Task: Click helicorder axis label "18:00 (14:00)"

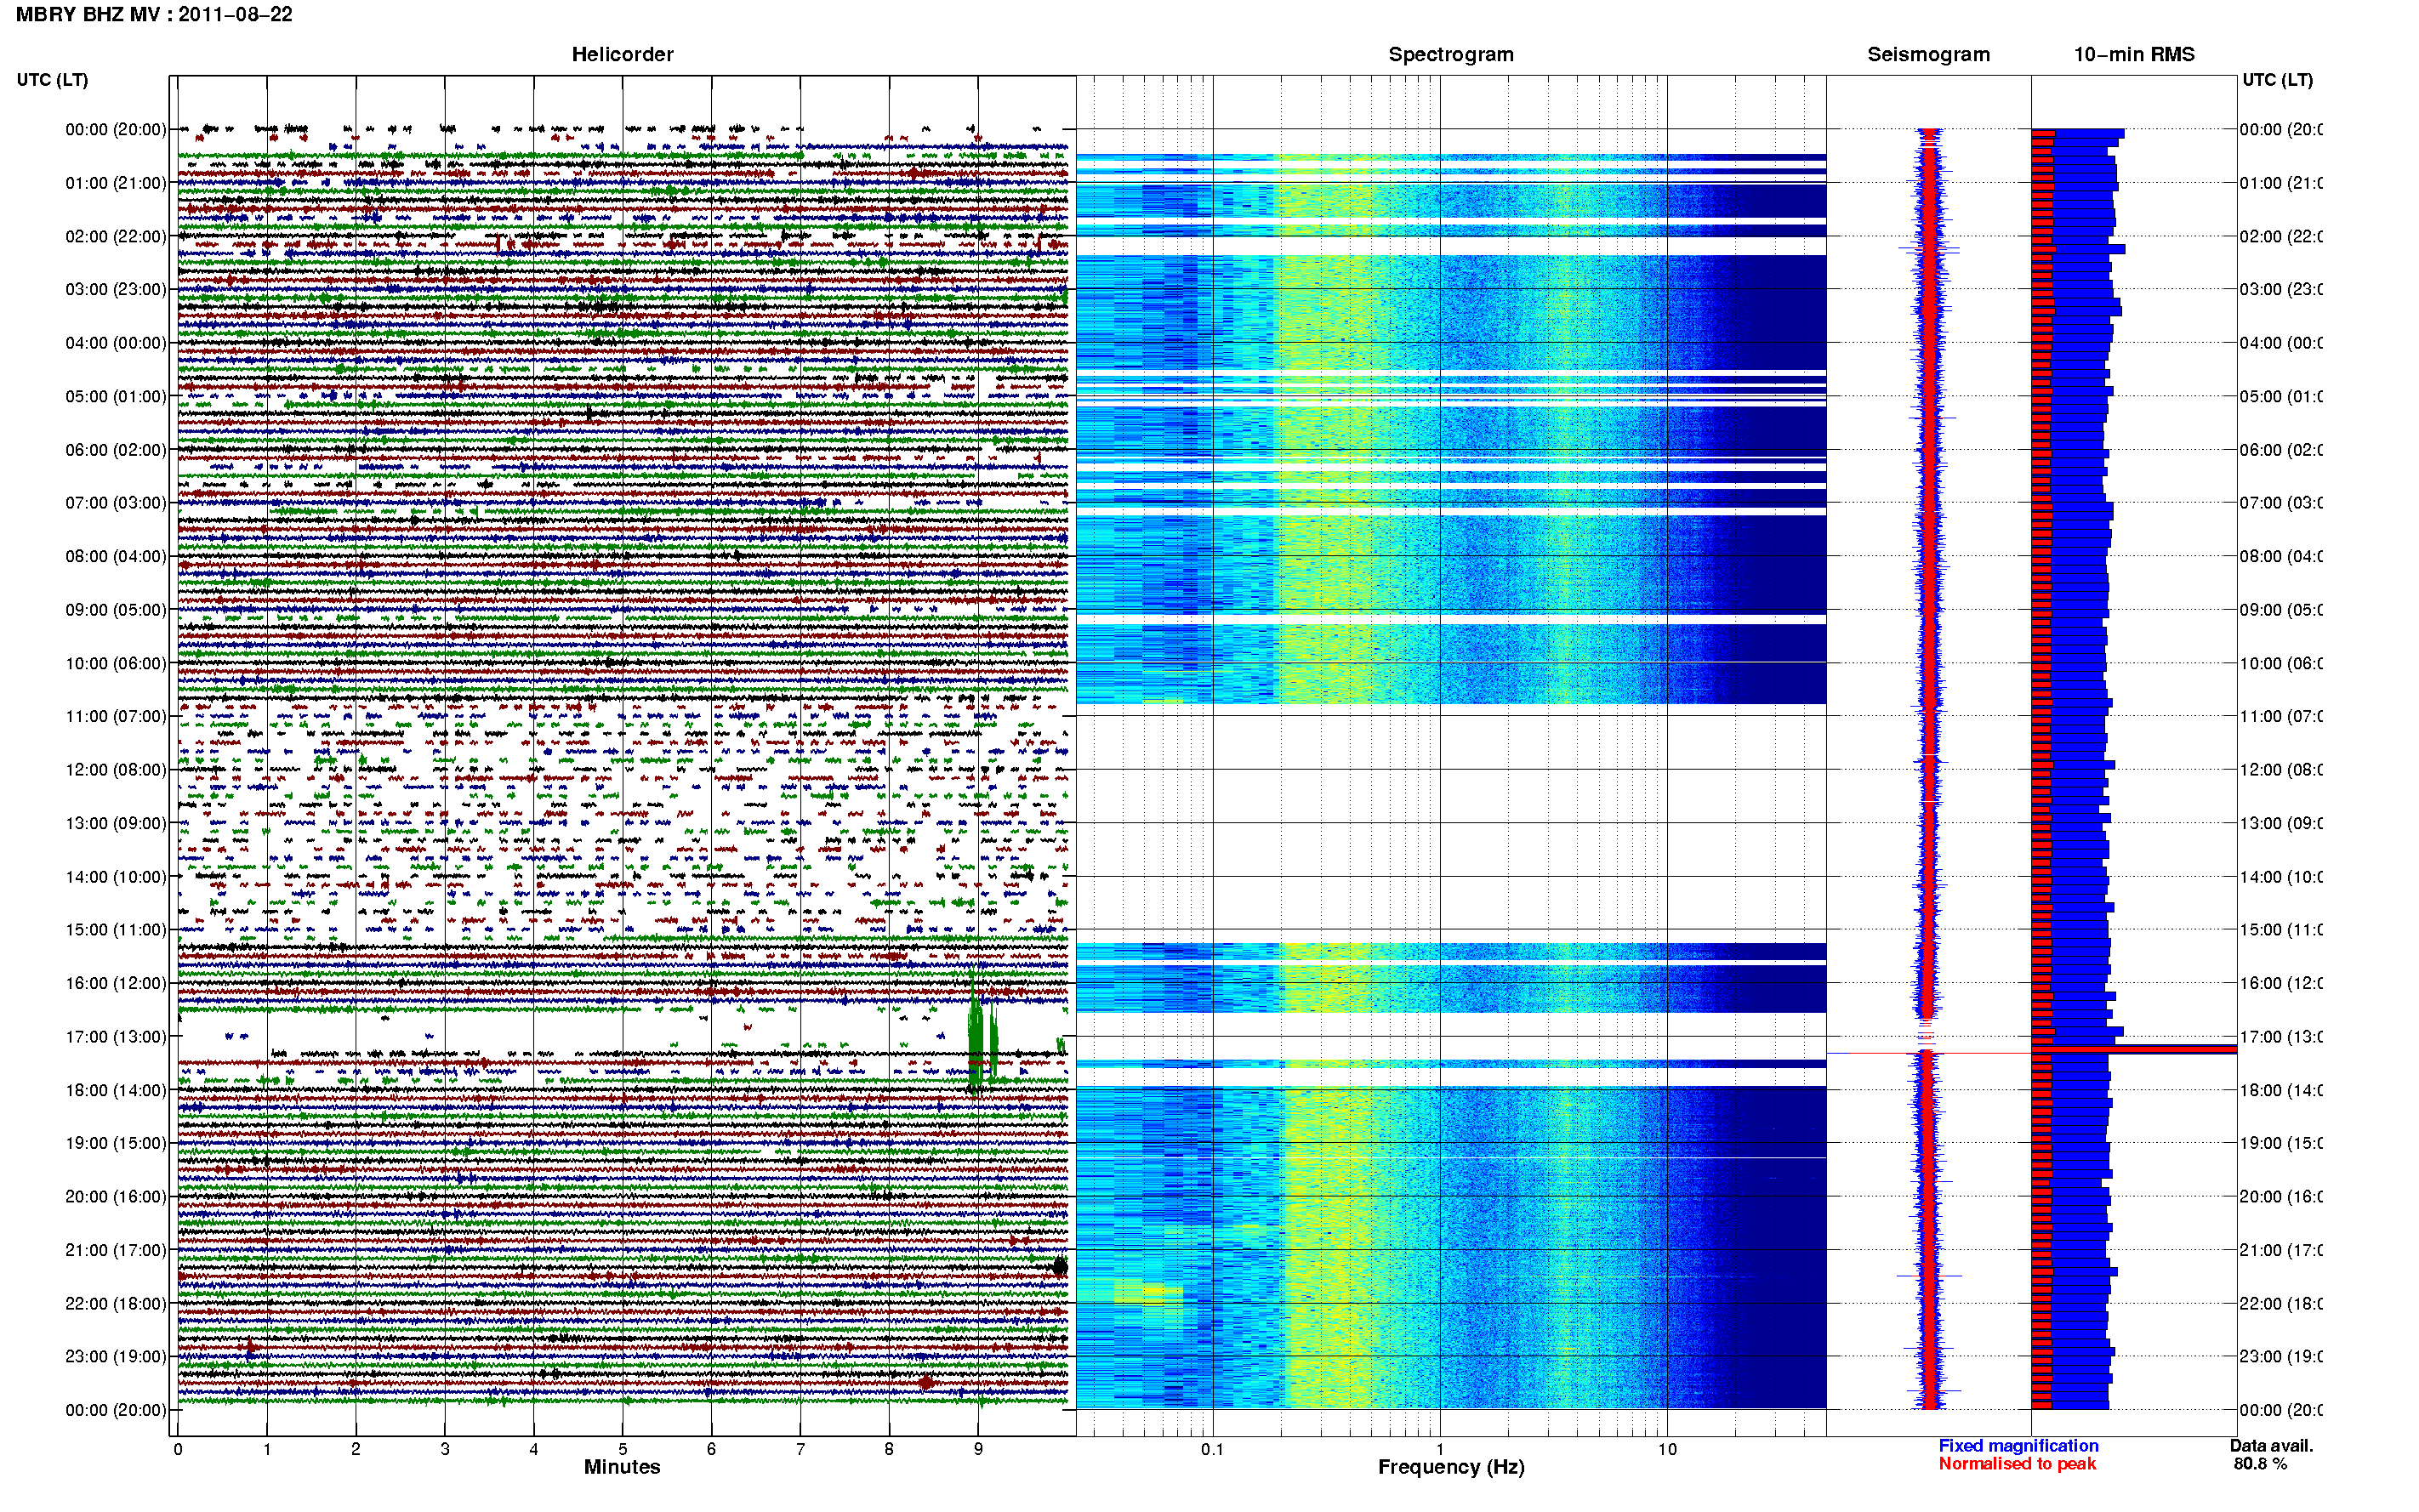Action: click(116, 1090)
